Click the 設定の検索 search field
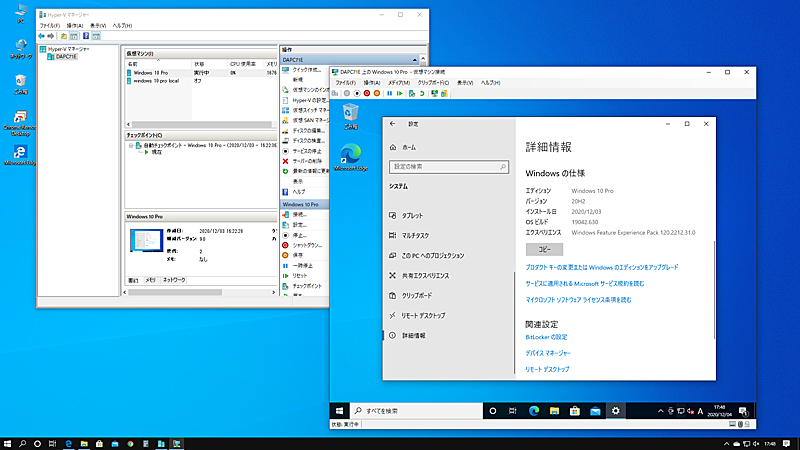The width and height of the screenshot is (800, 450). point(448,167)
